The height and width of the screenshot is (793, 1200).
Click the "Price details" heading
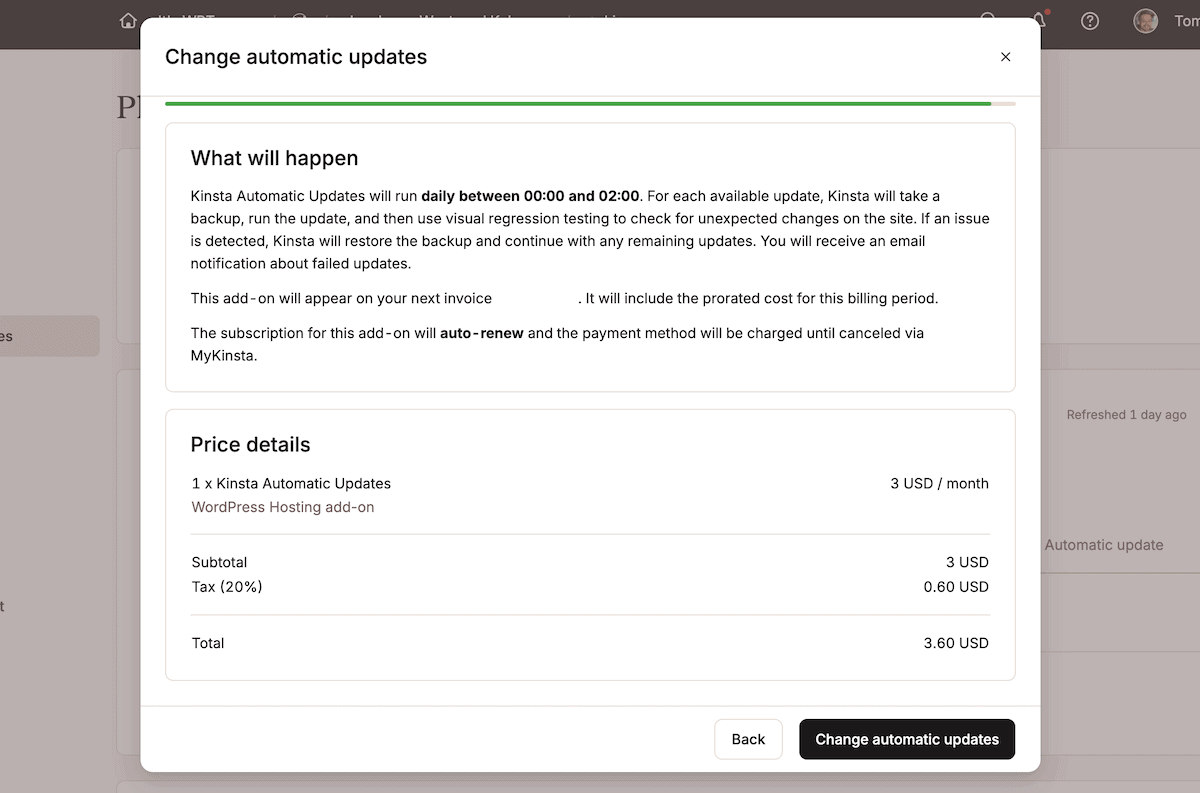click(250, 445)
